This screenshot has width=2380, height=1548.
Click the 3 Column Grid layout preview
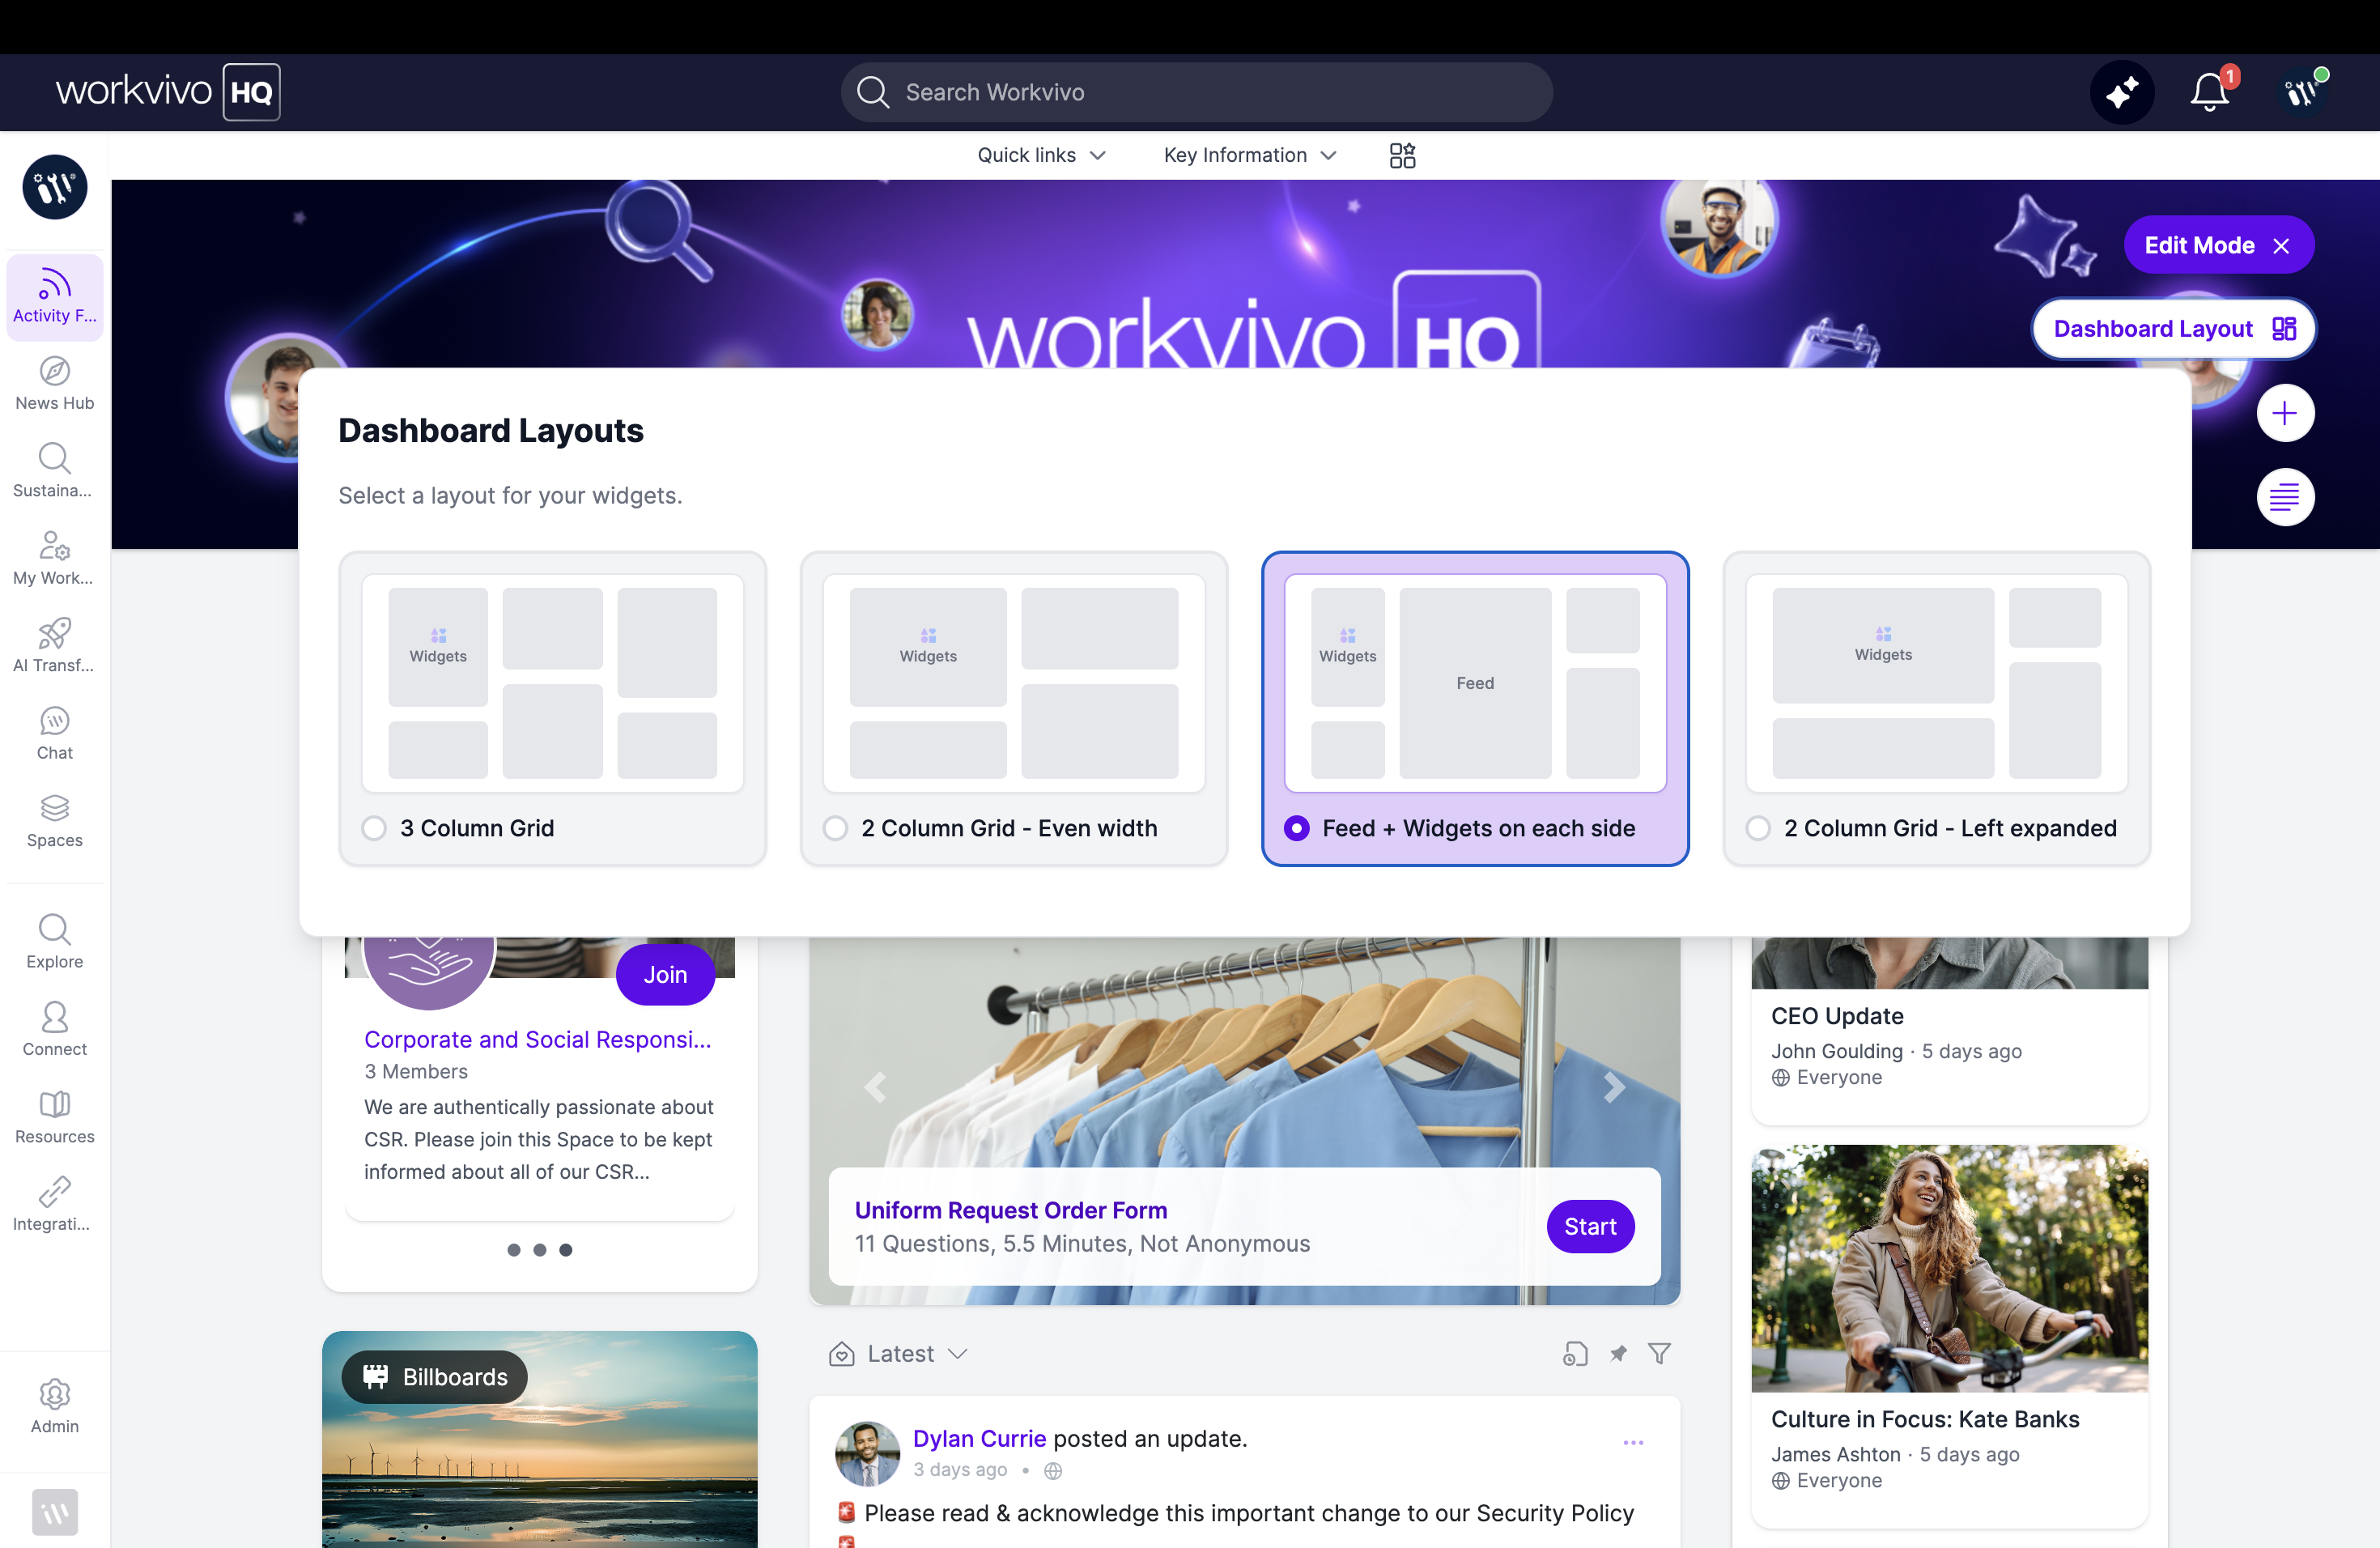pos(553,683)
